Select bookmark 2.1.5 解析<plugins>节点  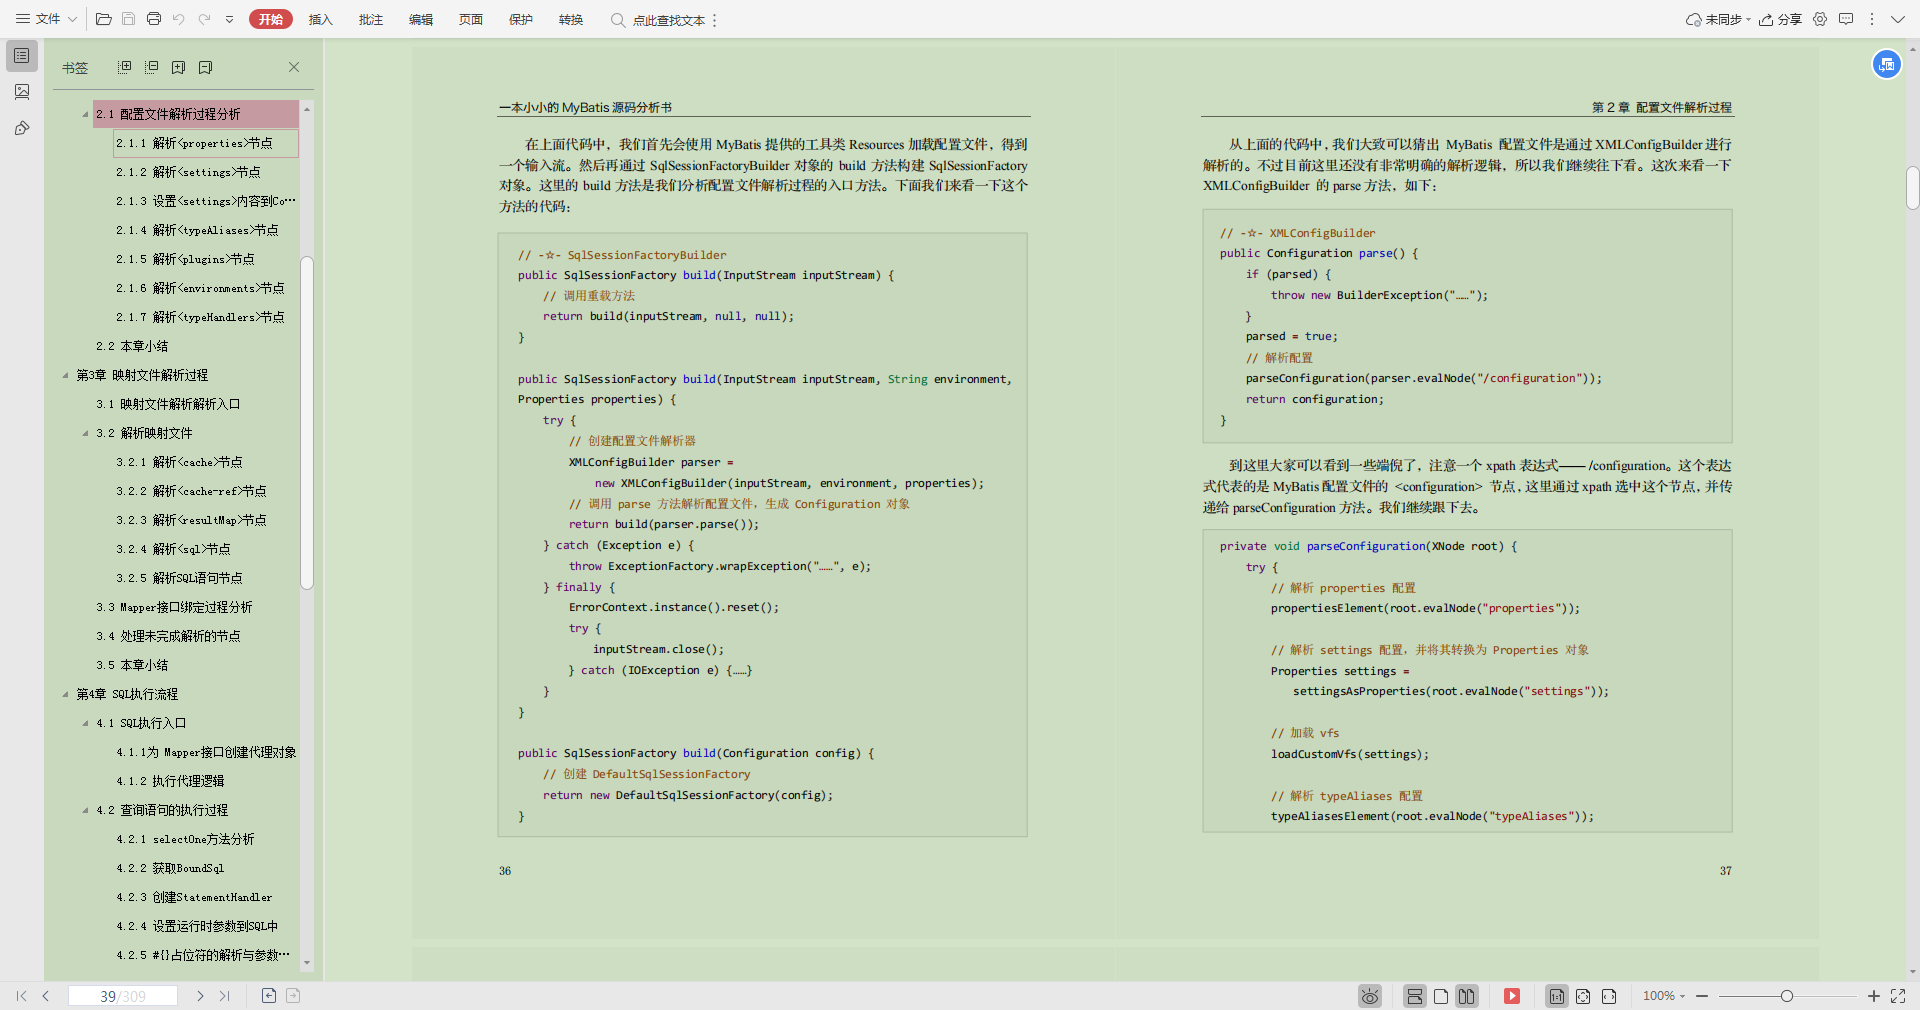pos(185,259)
